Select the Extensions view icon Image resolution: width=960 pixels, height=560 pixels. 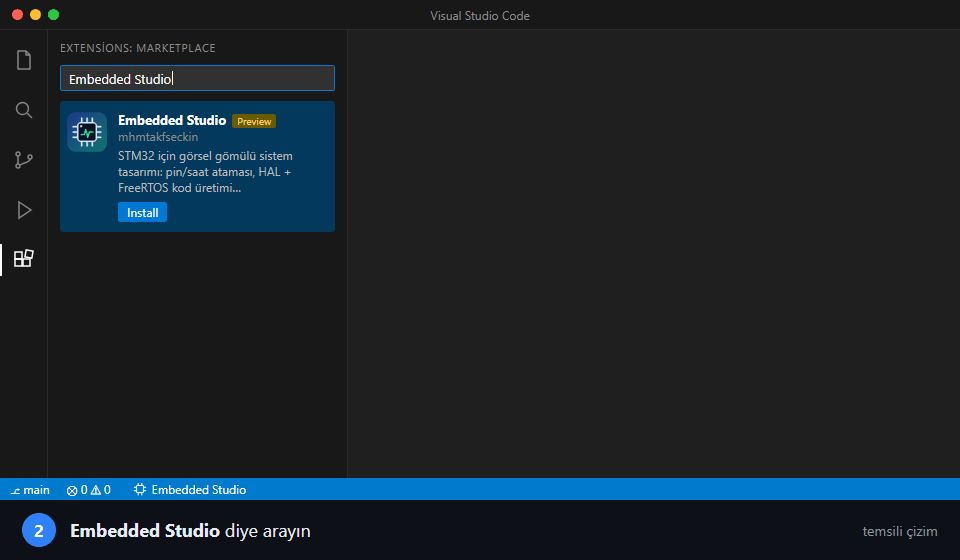click(x=24, y=258)
